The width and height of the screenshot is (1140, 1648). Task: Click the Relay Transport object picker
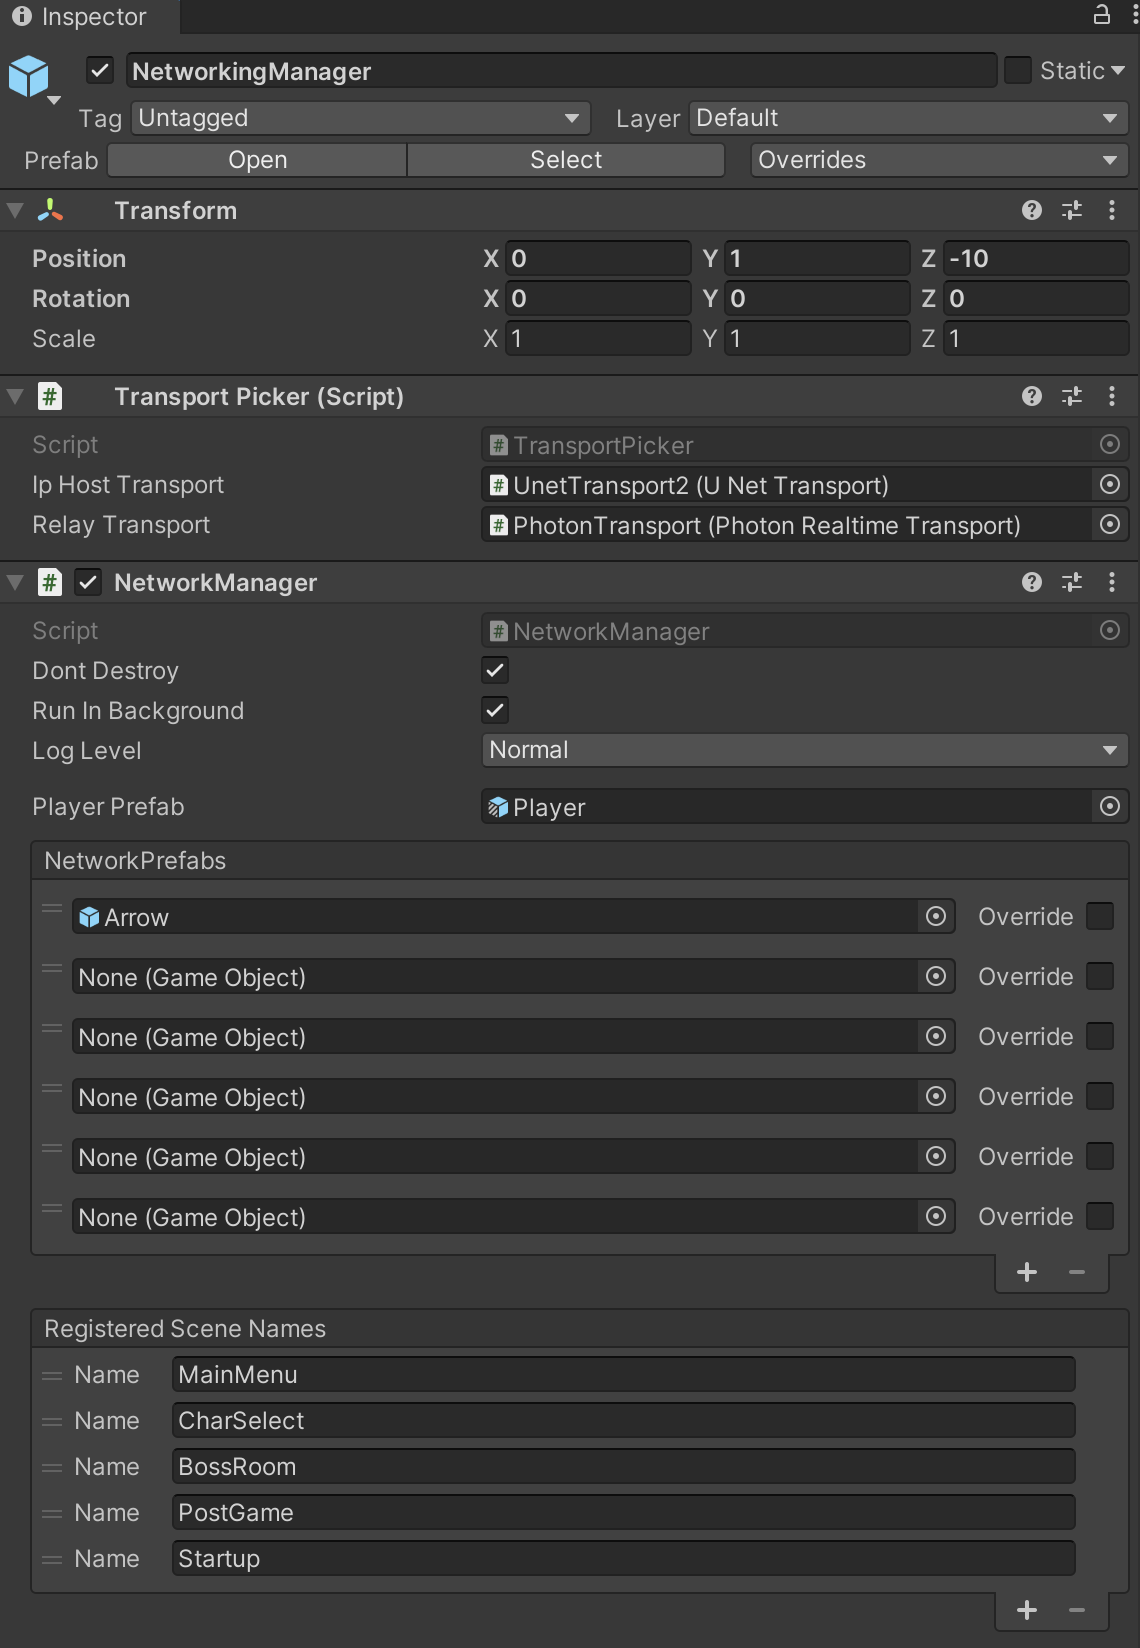click(1110, 524)
